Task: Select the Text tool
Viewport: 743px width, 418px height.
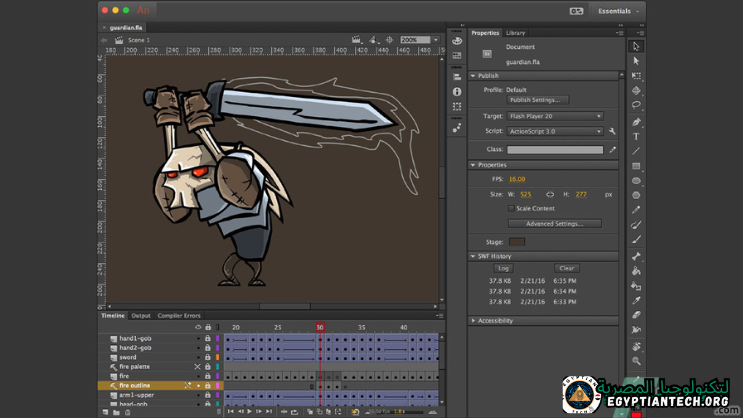Action: tap(636, 136)
